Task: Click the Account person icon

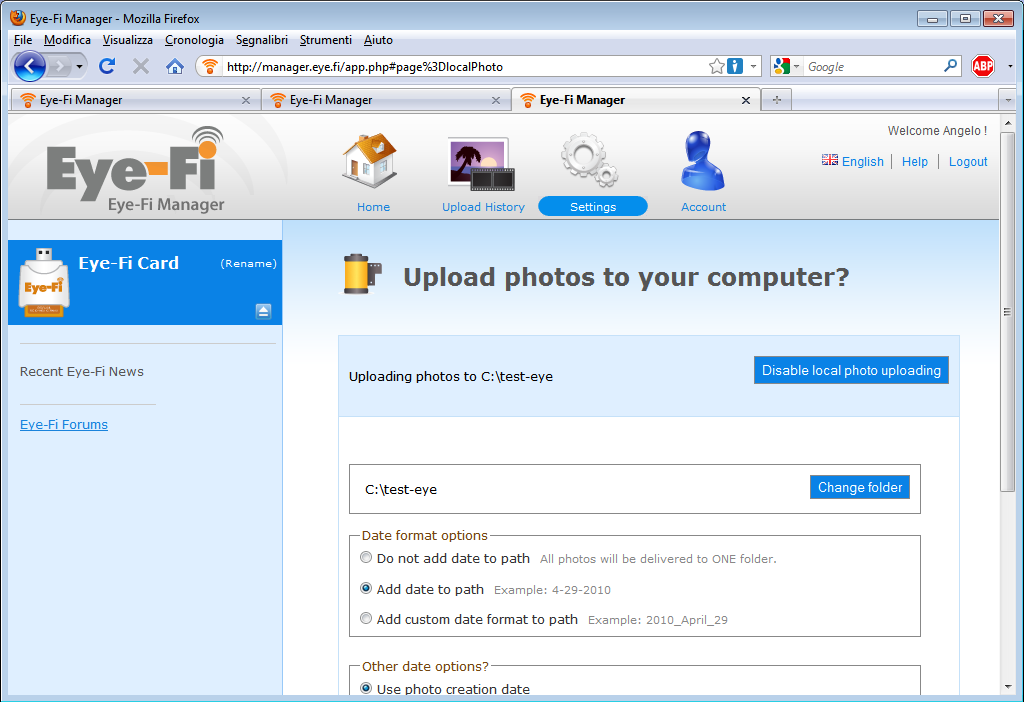Action: point(703,161)
